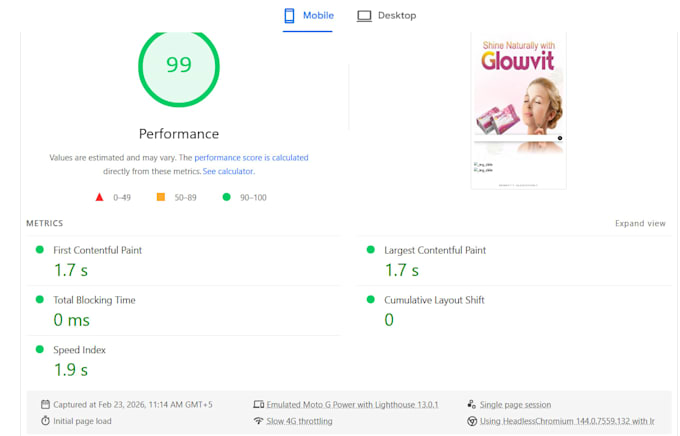The height and width of the screenshot is (436, 680).
Task: Click calendar icon next to Captured at
Action: click(45, 404)
